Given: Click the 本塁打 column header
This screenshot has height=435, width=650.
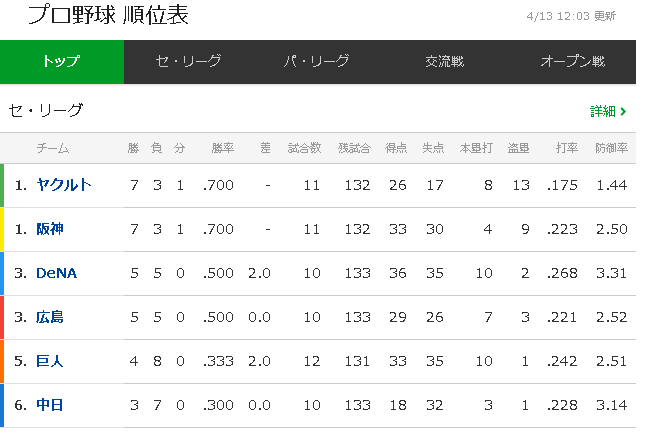Looking at the screenshot, I should pos(476,148).
